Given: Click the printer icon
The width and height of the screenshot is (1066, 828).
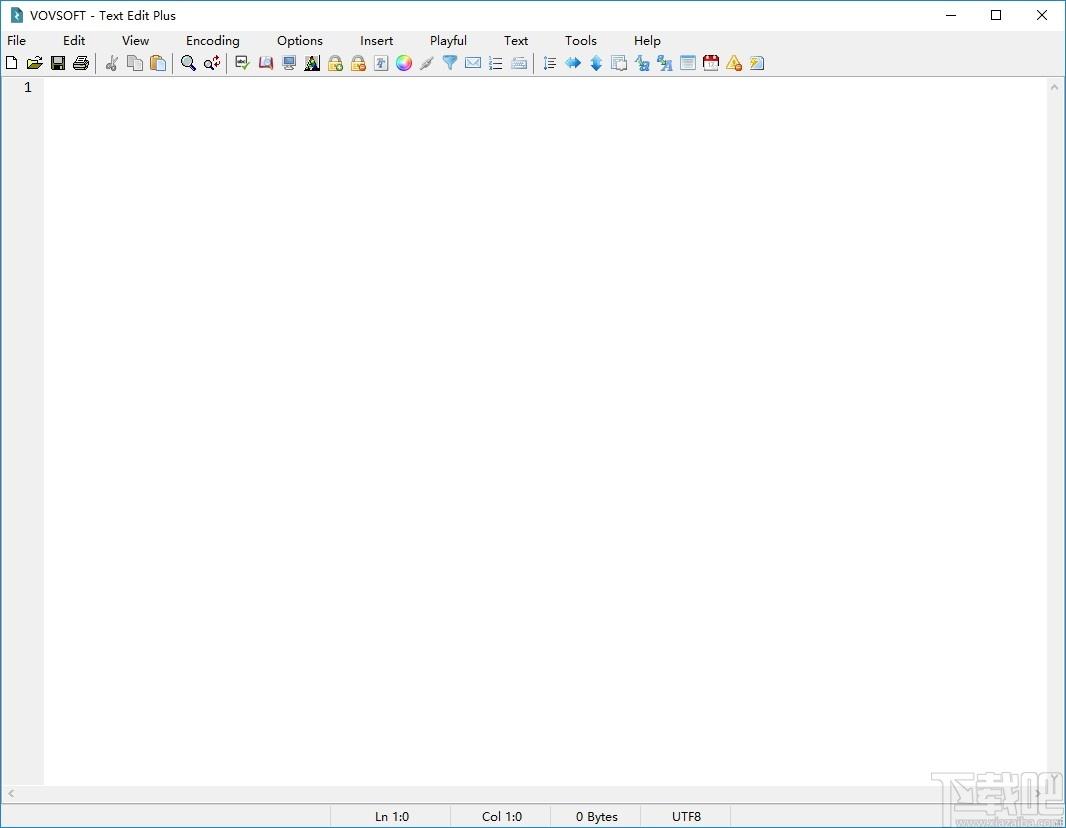Looking at the screenshot, I should (81, 63).
